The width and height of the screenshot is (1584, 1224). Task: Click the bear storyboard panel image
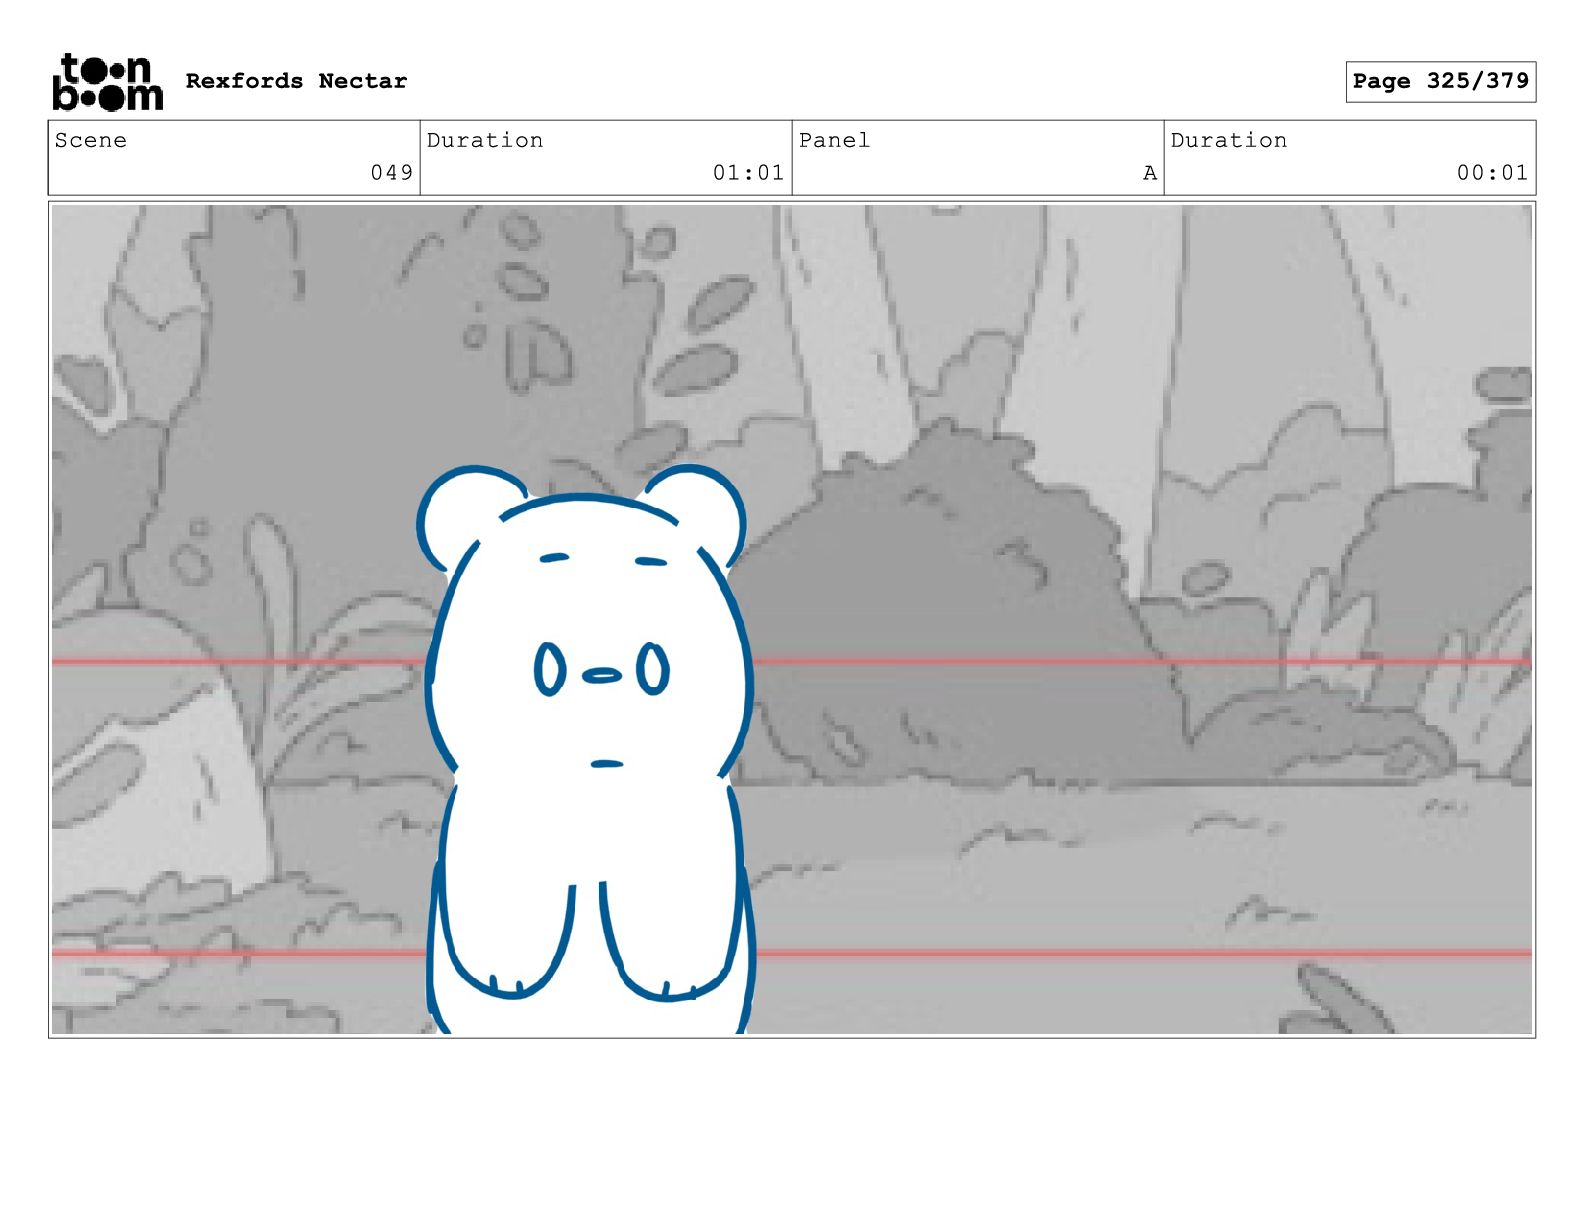click(792, 619)
